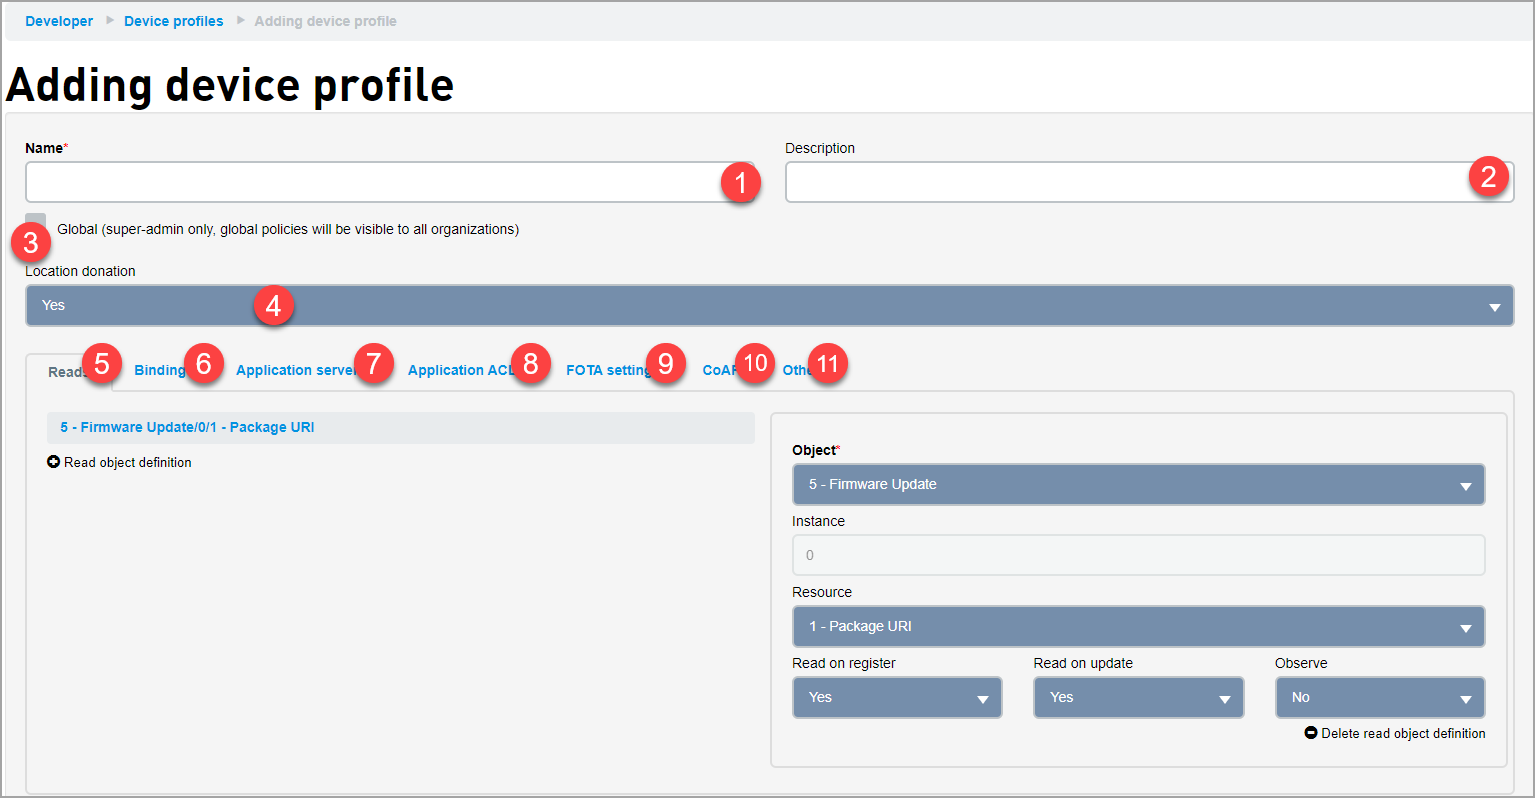Navigate to Developer via breadcrumb link
This screenshot has height=798, width=1535.
click(58, 20)
